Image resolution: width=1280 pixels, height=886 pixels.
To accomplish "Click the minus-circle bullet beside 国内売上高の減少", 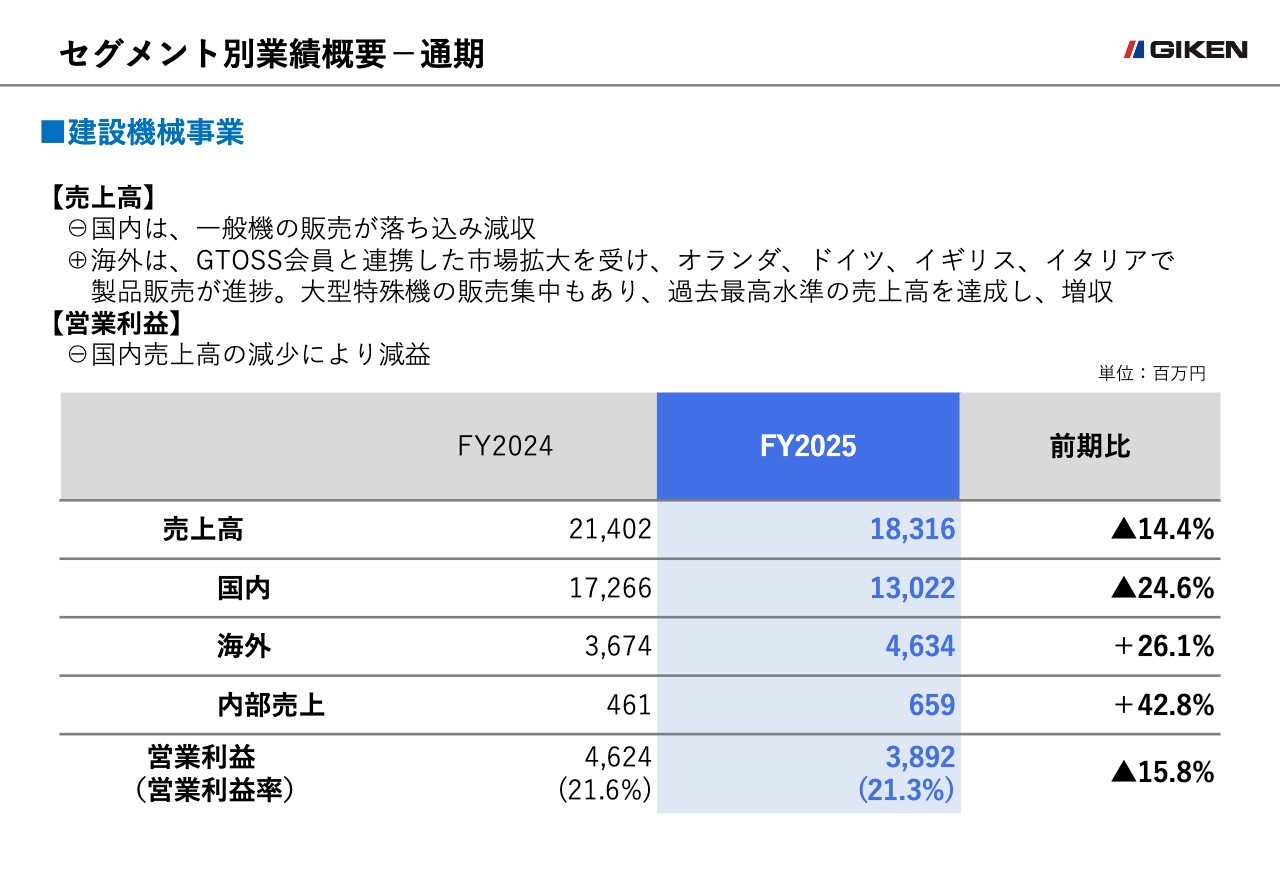I will click(77, 354).
